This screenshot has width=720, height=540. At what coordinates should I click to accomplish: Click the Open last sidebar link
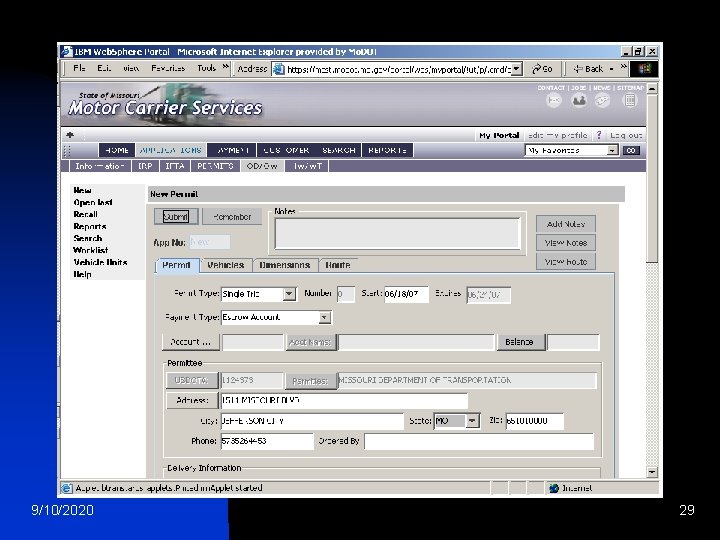click(x=93, y=202)
